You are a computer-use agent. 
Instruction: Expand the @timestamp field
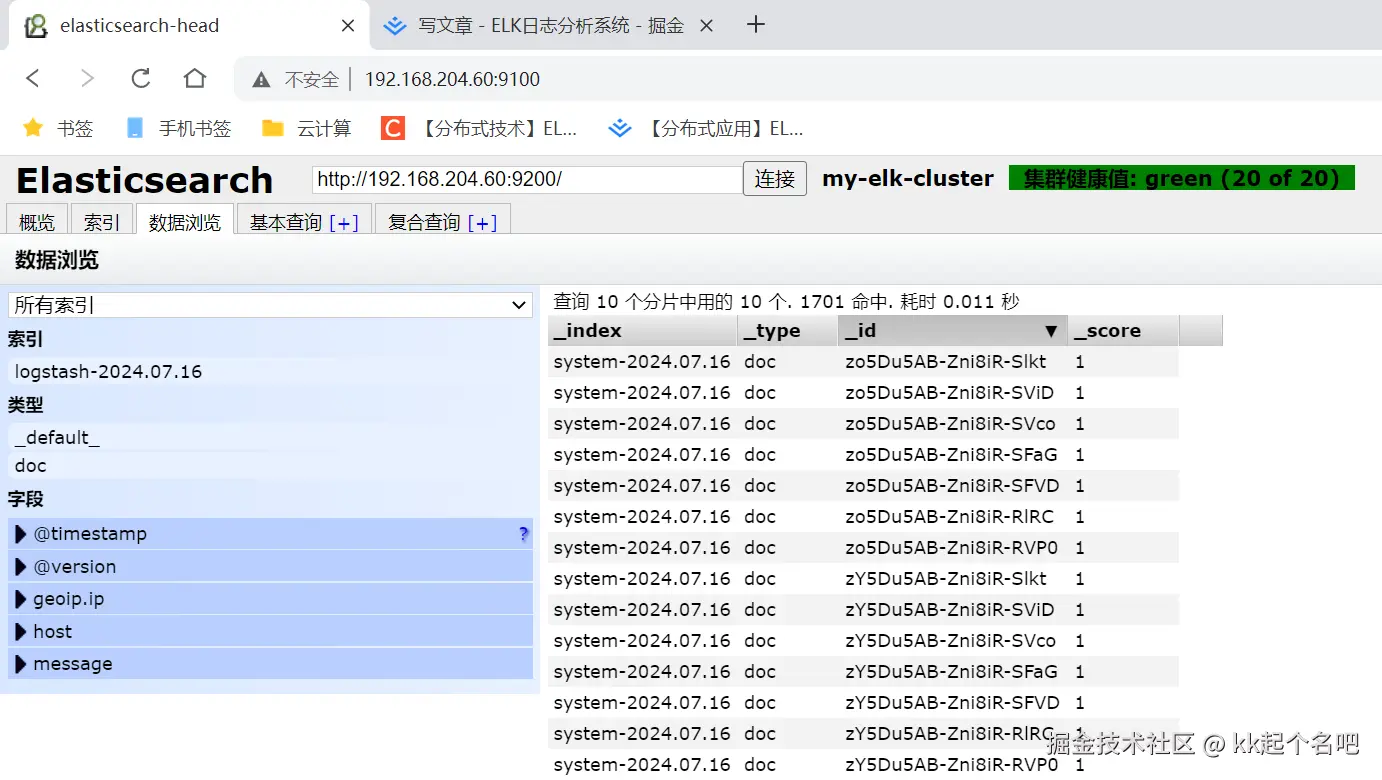(x=20, y=535)
